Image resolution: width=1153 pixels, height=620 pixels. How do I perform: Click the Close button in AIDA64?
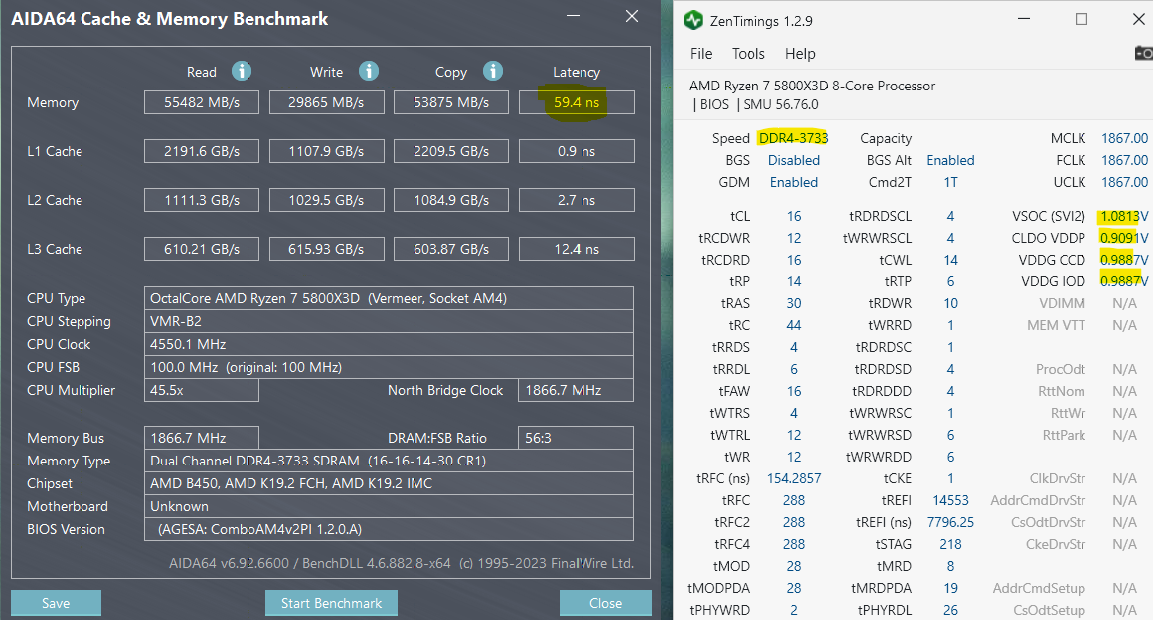click(605, 603)
